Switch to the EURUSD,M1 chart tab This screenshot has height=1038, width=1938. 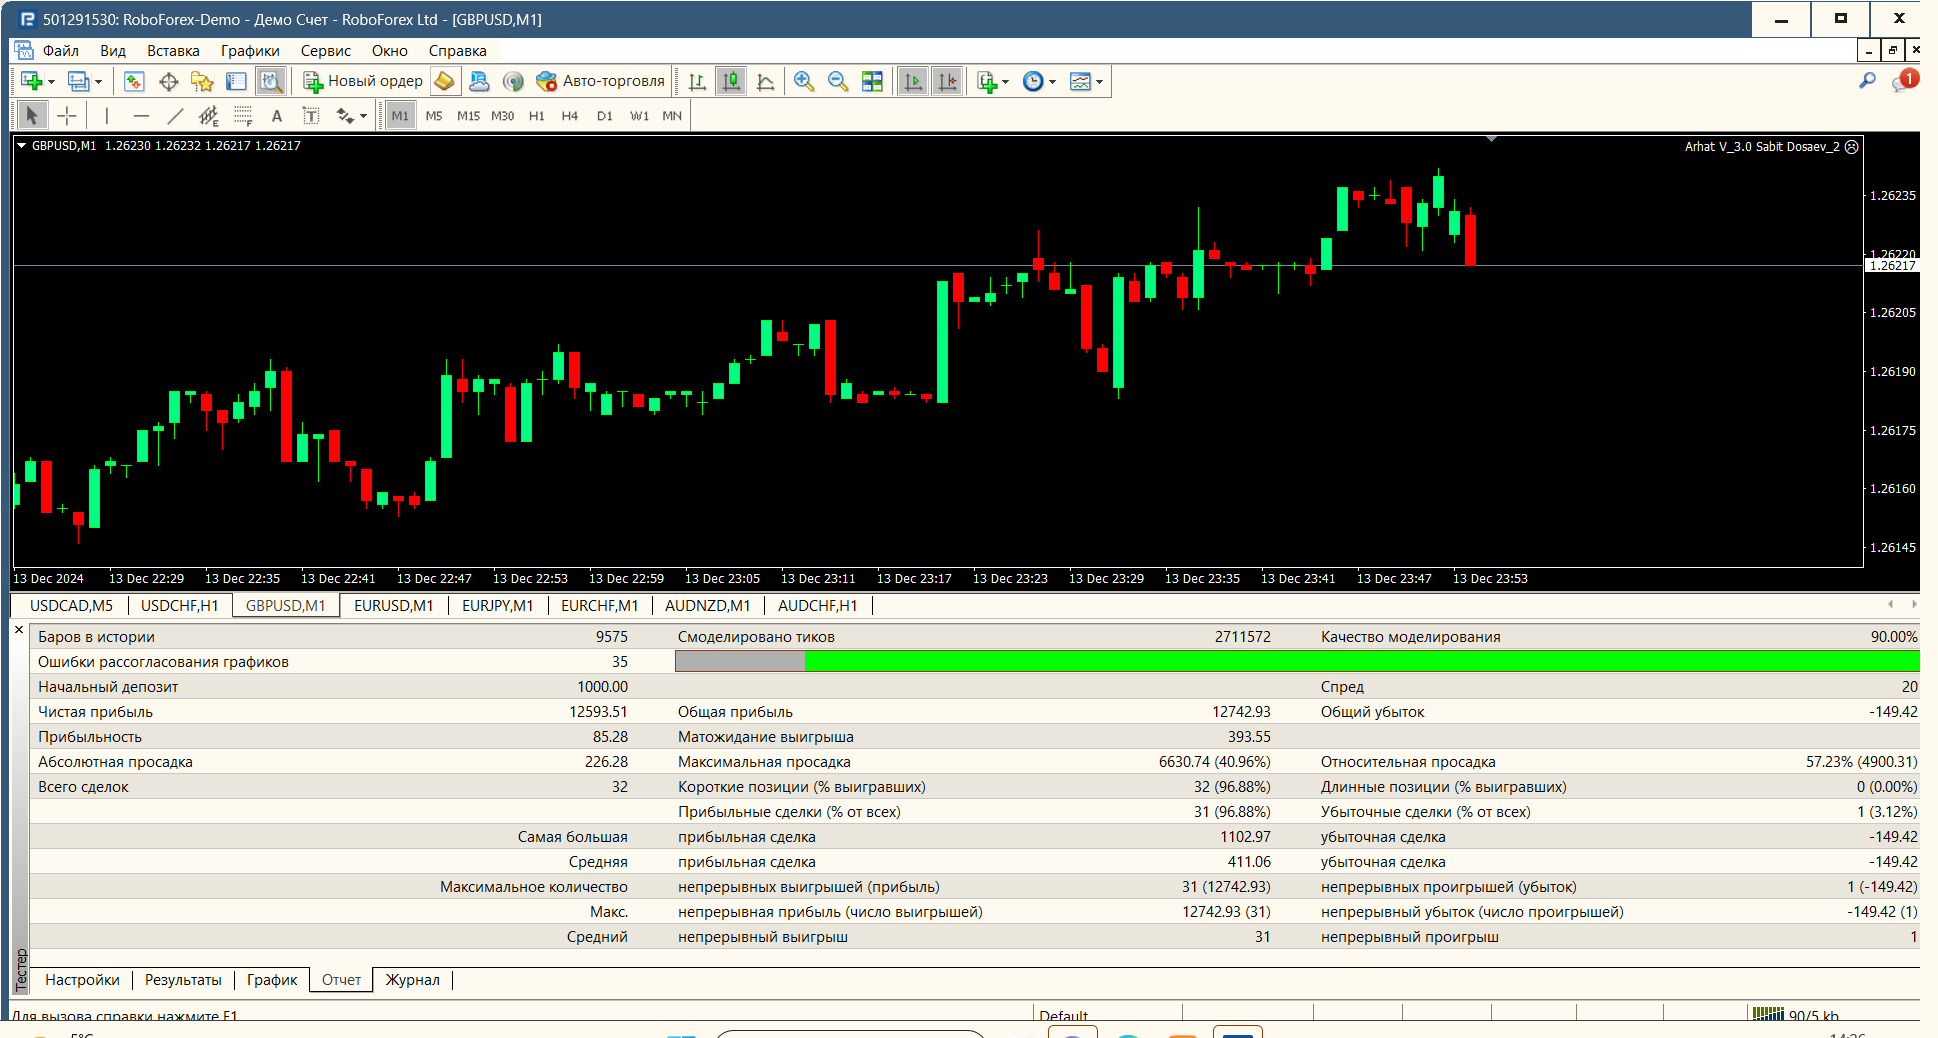point(394,606)
